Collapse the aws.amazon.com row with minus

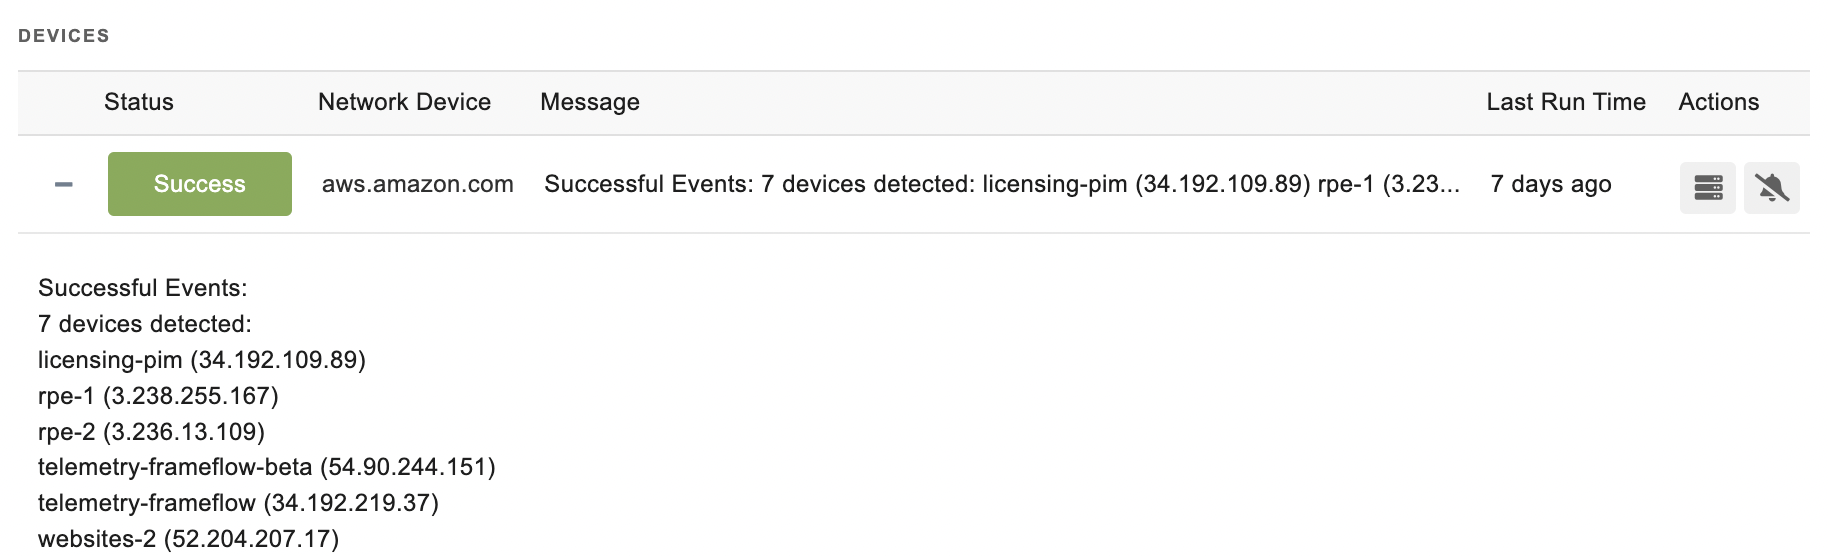[x=64, y=184]
